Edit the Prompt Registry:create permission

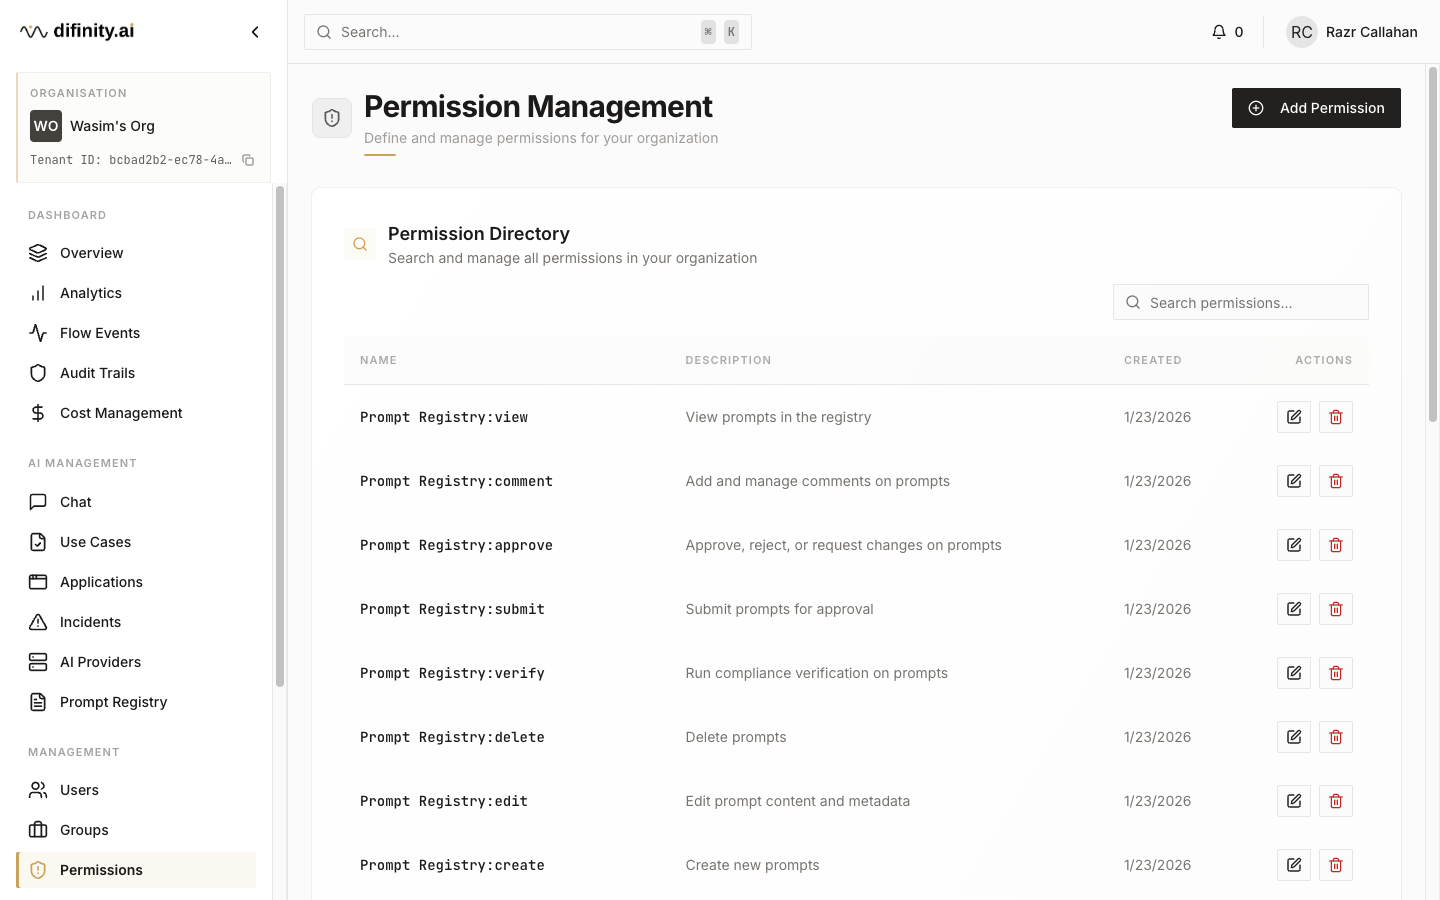pyautogui.click(x=1294, y=865)
